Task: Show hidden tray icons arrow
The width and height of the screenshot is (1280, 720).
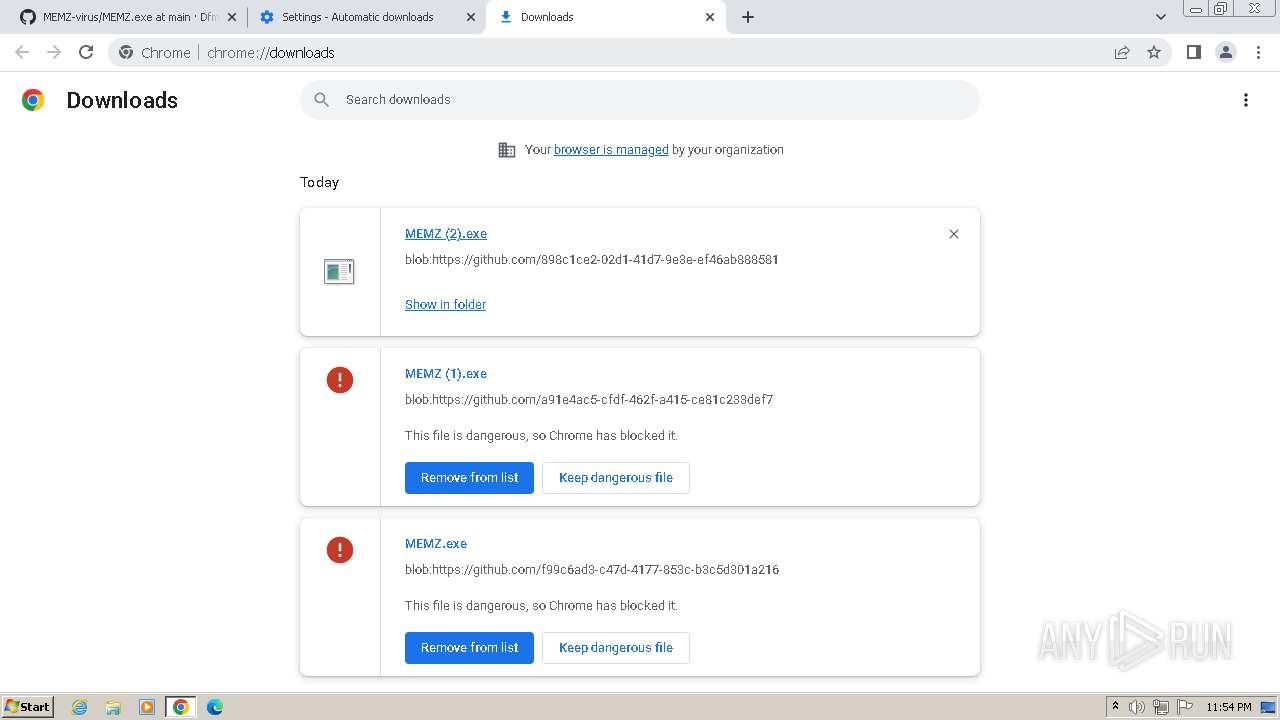Action: pos(1115,707)
